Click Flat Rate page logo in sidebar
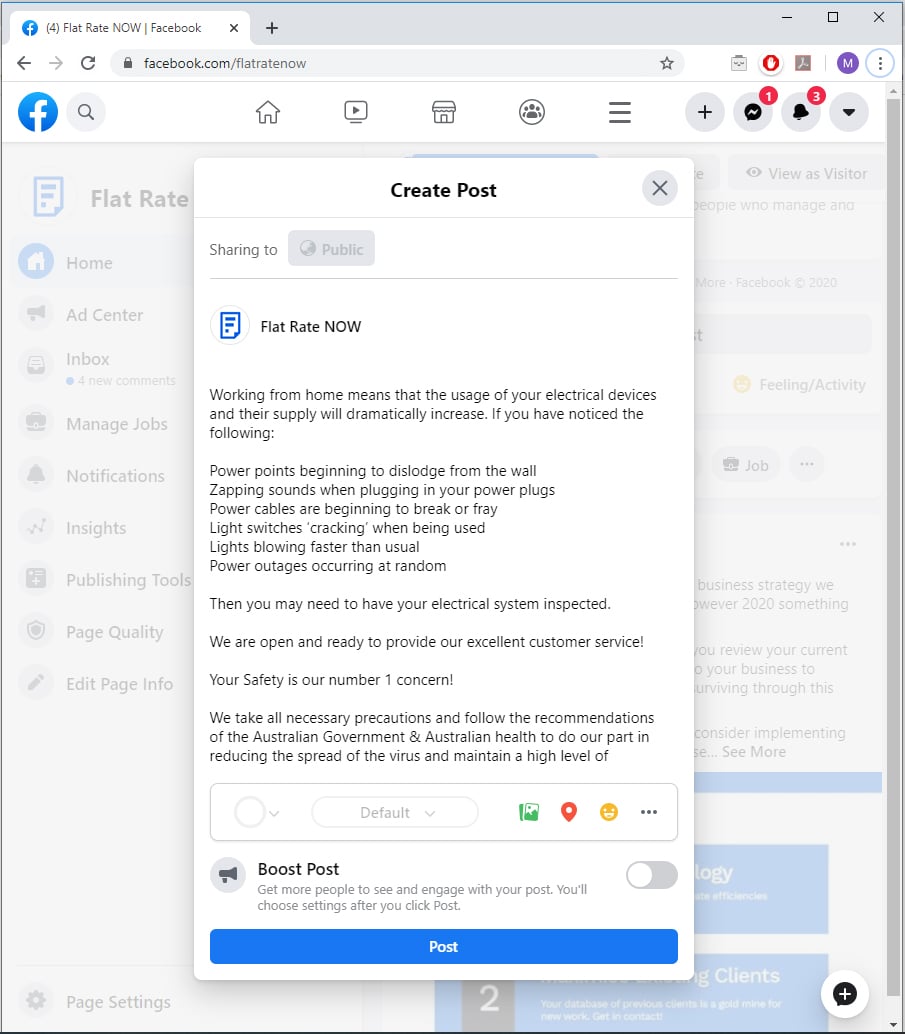Image resolution: width=905 pixels, height=1034 pixels. coord(49,197)
